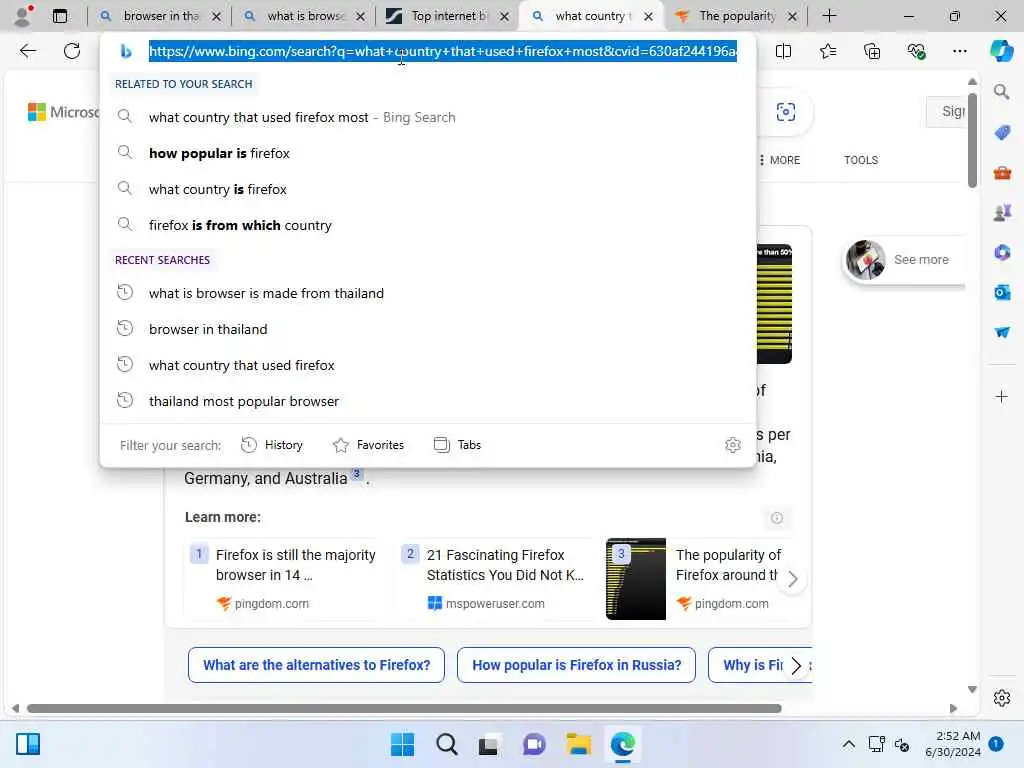Image resolution: width=1024 pixels, height=768 pixels.
Task: Filter suggestions by History
Action: click(x=272, y=445)
